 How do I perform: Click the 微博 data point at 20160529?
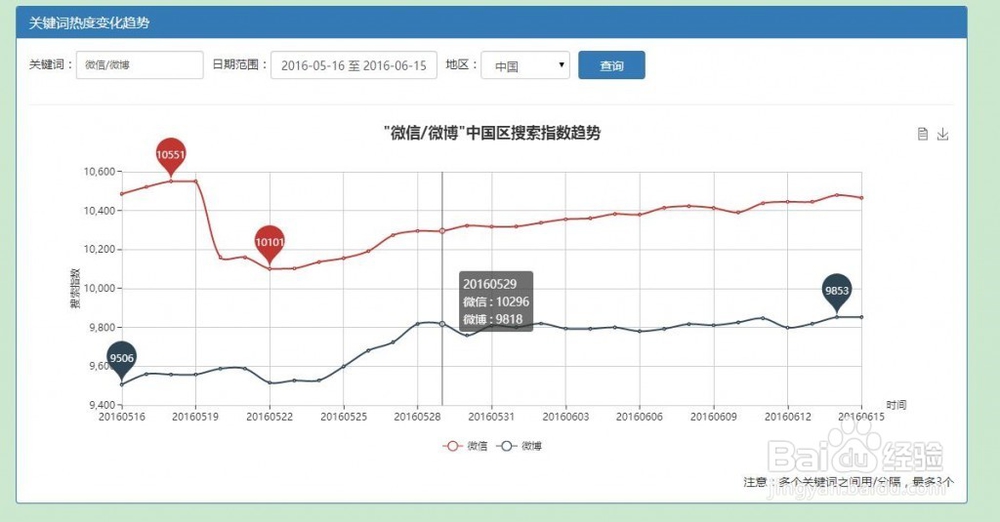pyautogui.click(x=442, y=324)
